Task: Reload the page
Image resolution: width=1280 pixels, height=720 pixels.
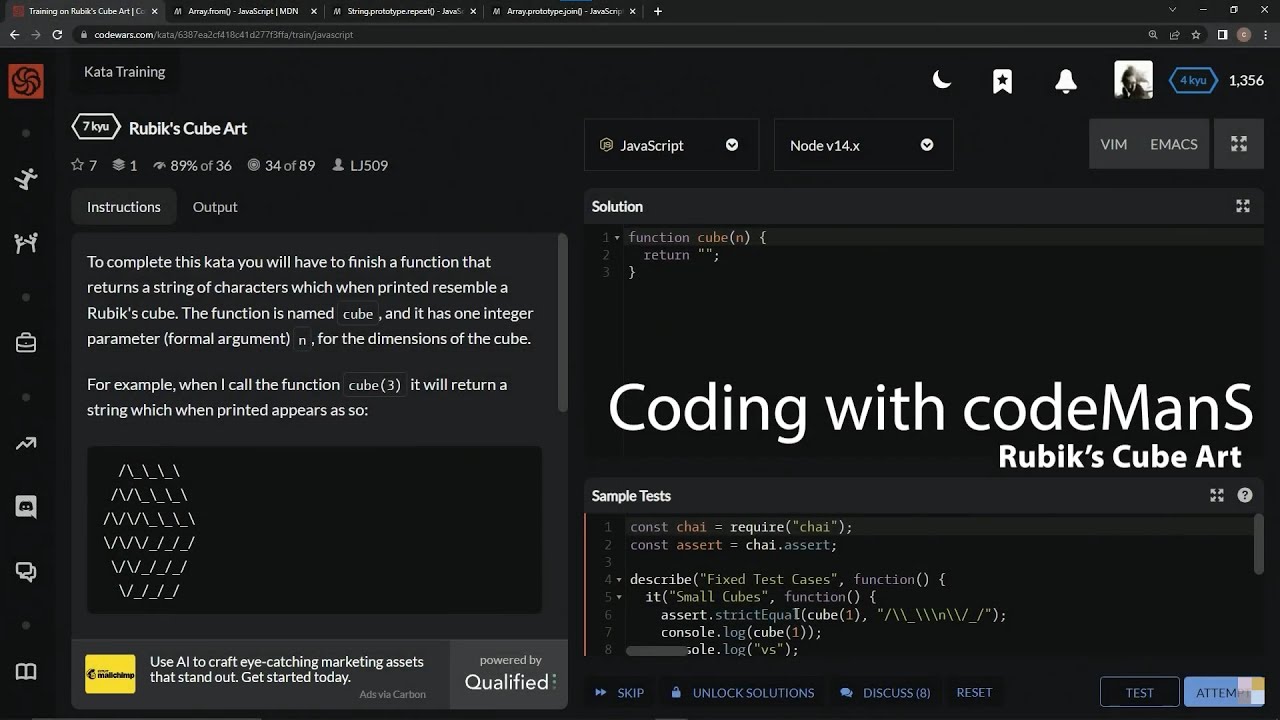Action: pyautogui.click(x=58, y=34)
